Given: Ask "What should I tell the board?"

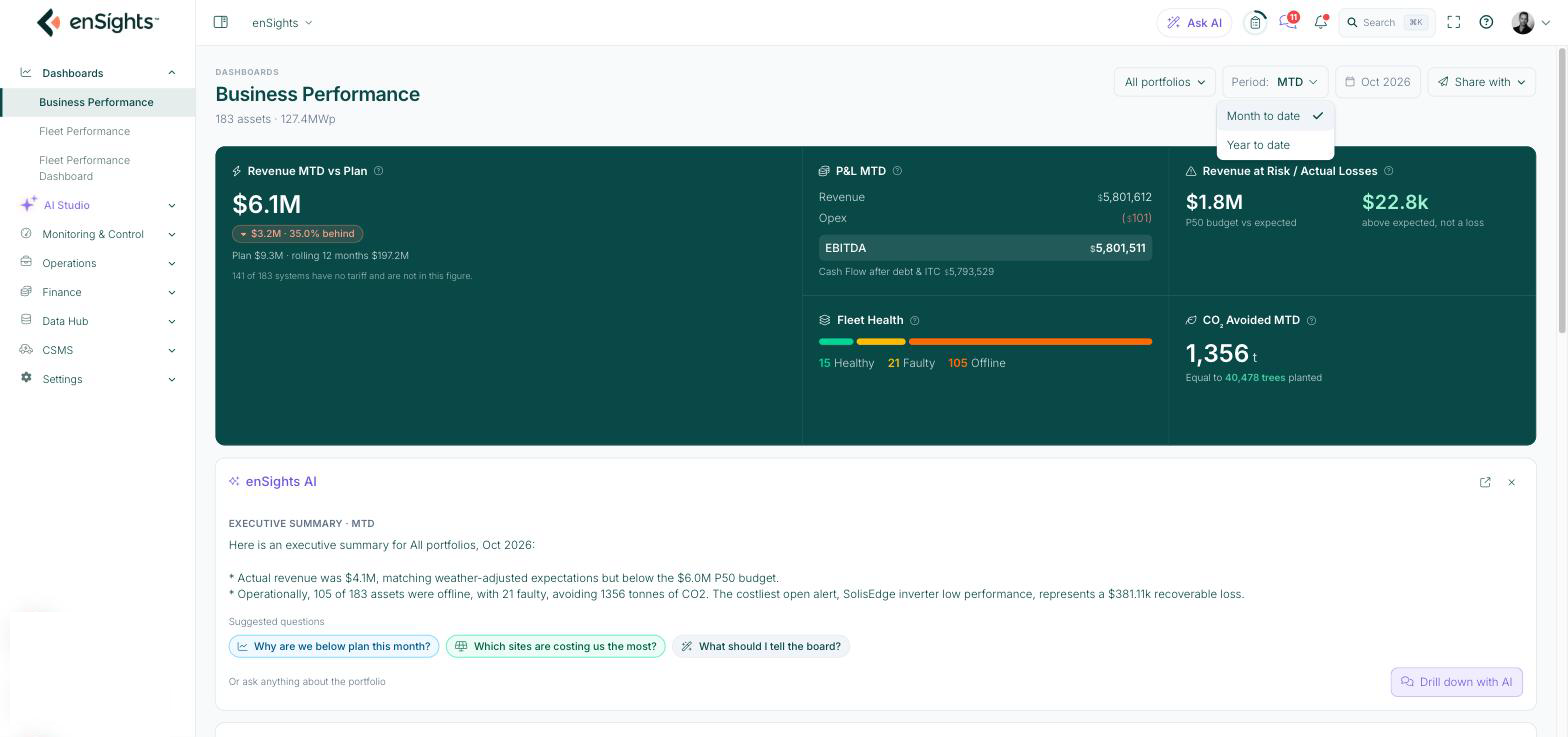Looking at the screenshot, I should 761,646.
